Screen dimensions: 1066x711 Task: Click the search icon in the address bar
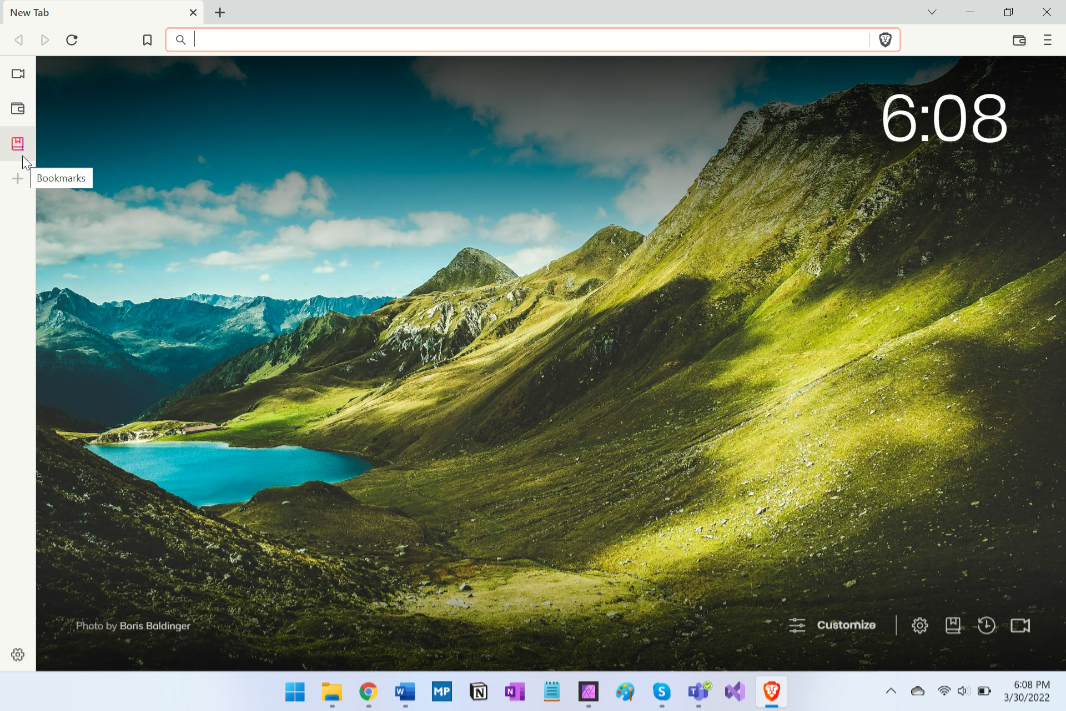pos(180,40)
